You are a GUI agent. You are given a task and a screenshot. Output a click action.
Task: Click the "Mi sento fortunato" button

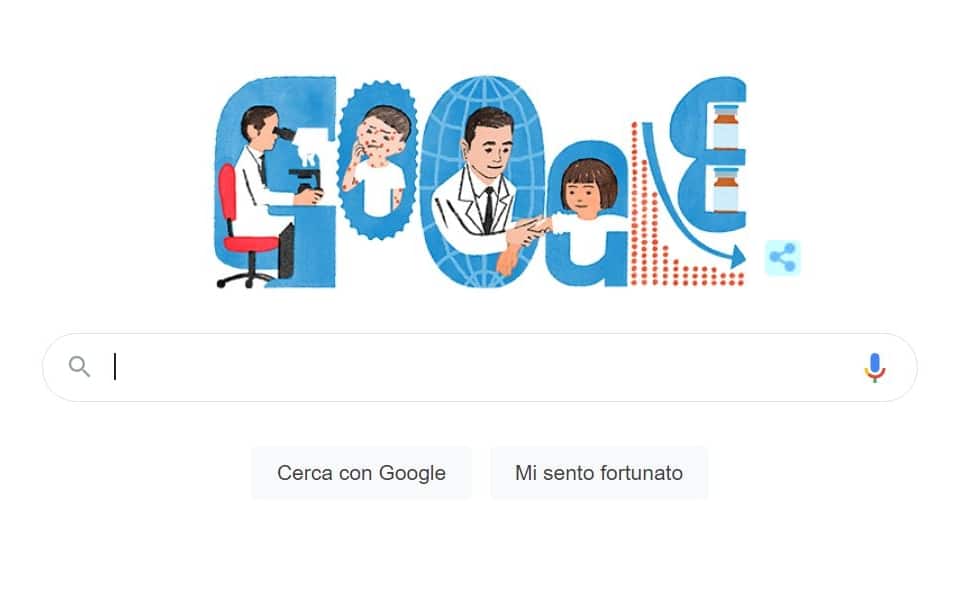tap(599, 473)
